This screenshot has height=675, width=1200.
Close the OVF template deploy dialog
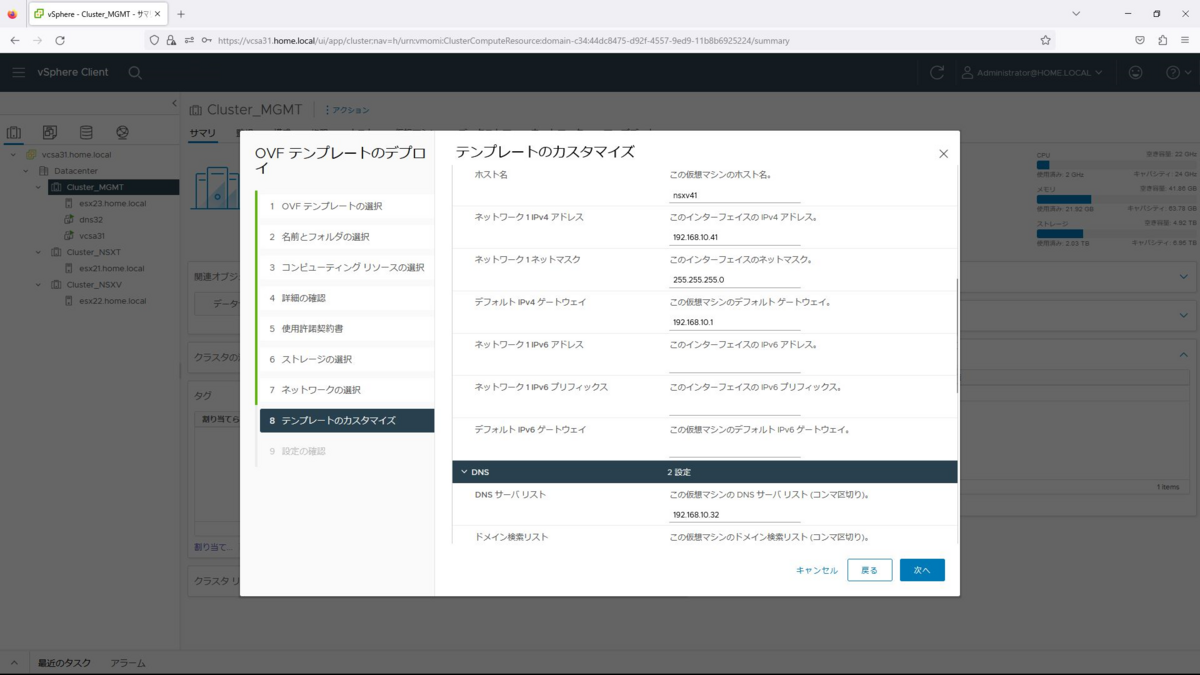click(943, 154)
